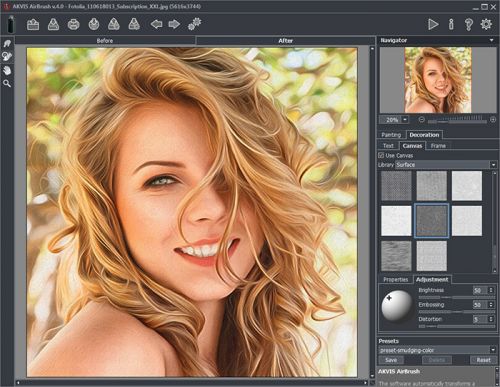Open the Painting tab
Viewport: 500px width, 387px height.
(x=391, y=135)
